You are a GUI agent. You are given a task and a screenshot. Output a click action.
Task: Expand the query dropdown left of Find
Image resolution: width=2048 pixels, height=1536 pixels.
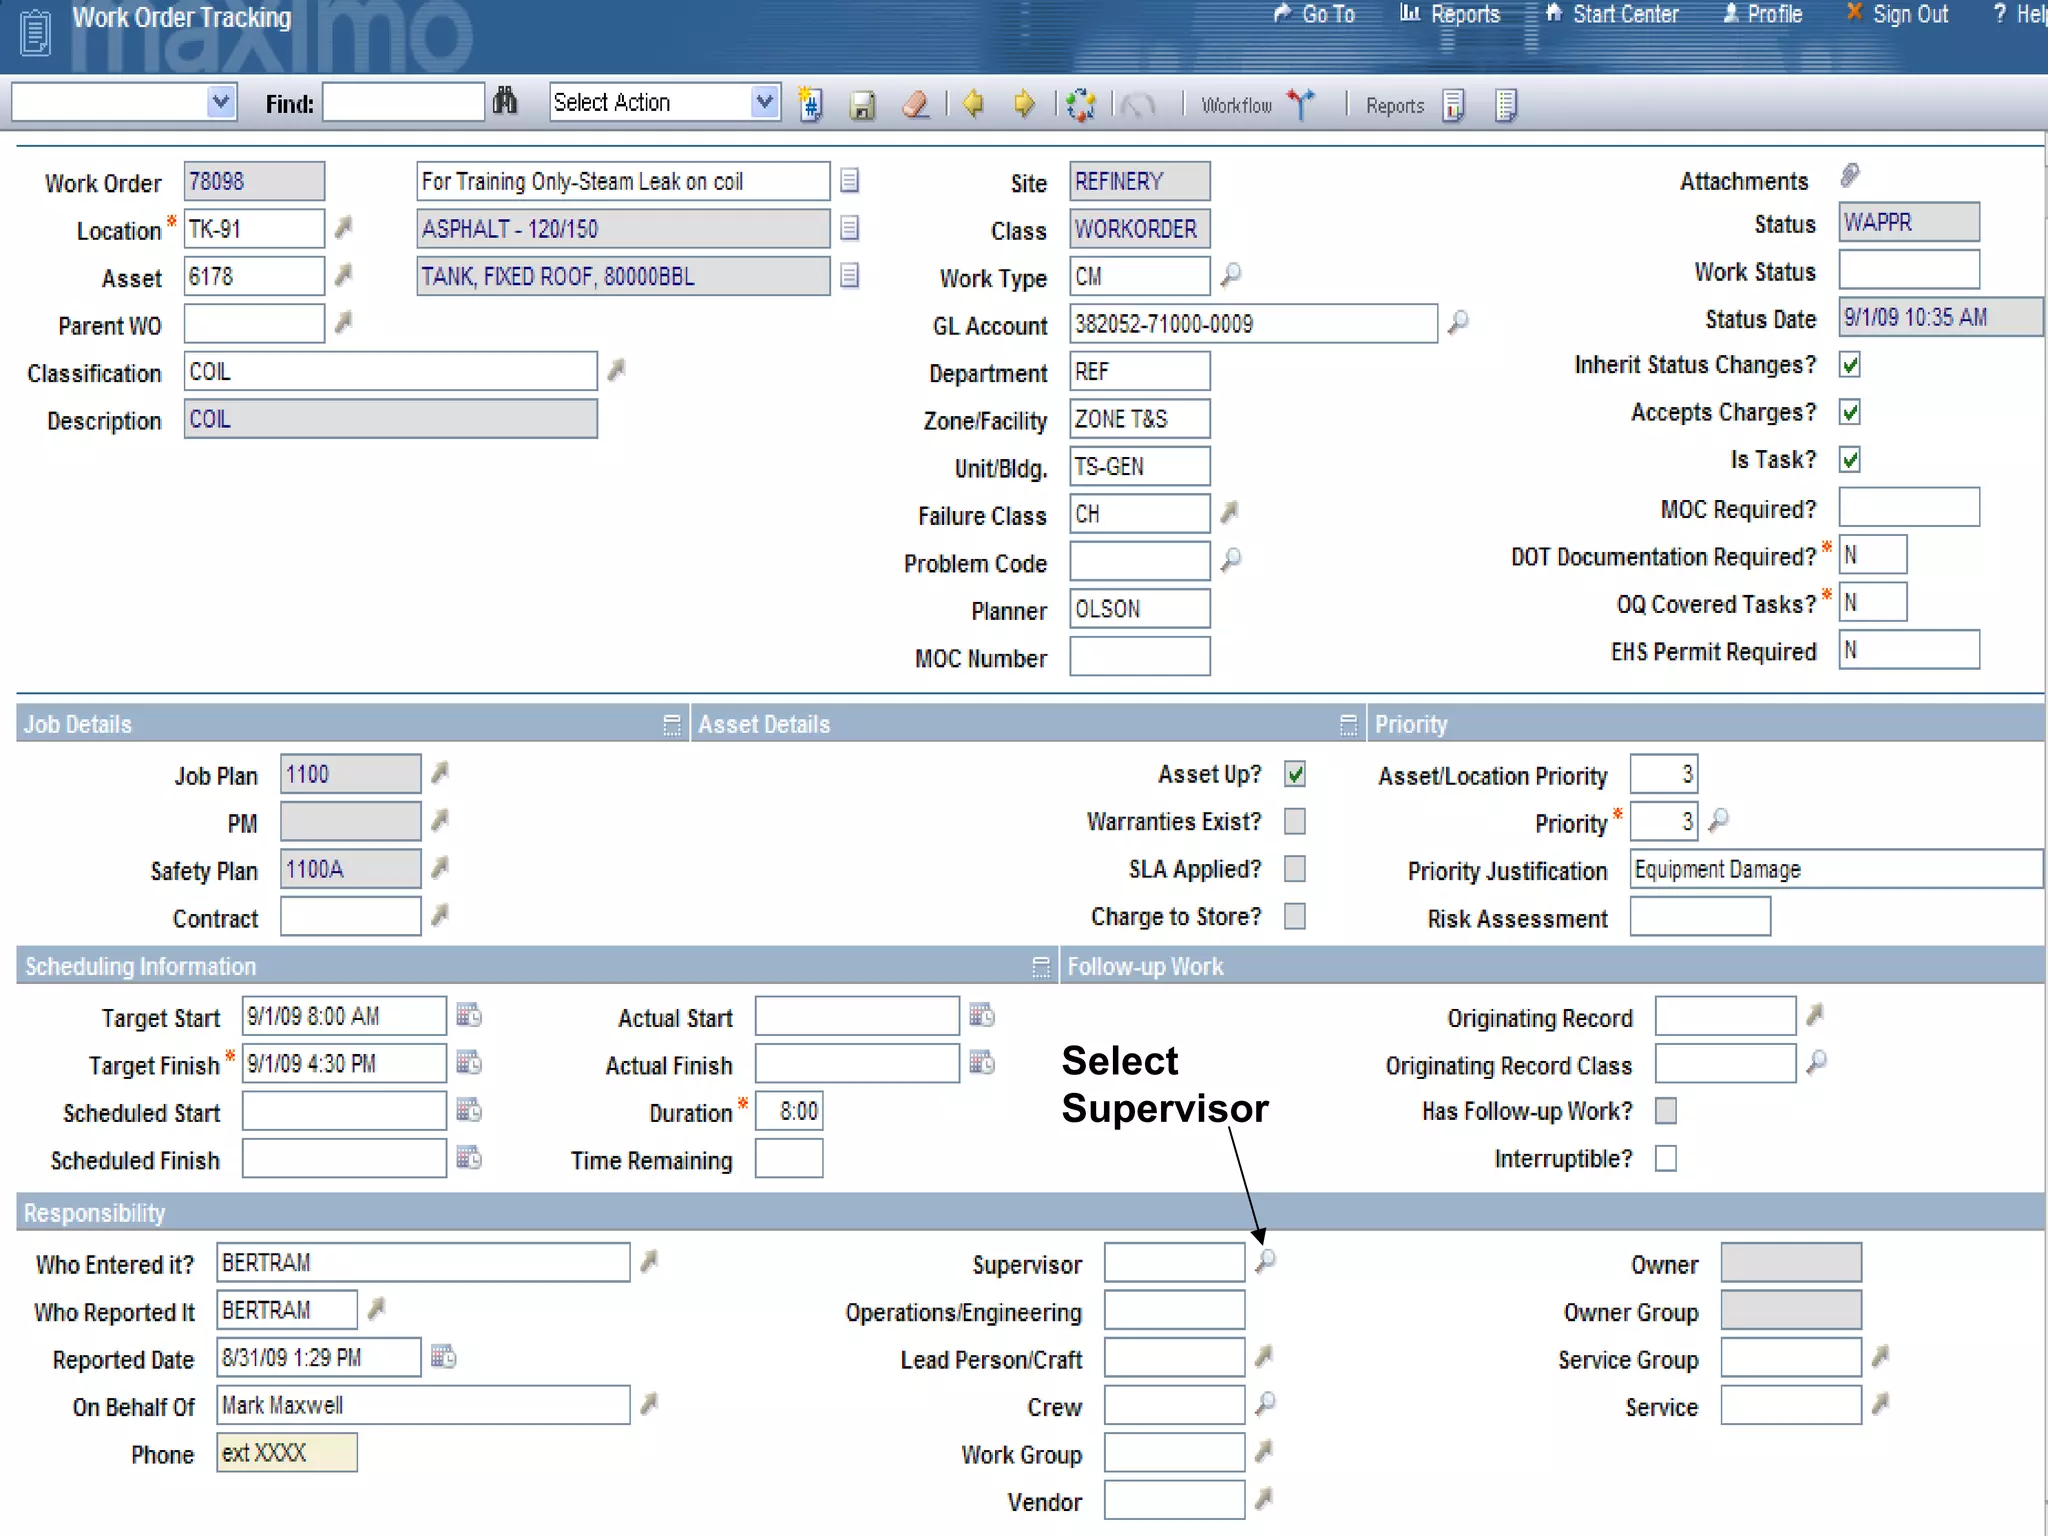point(221,102)
